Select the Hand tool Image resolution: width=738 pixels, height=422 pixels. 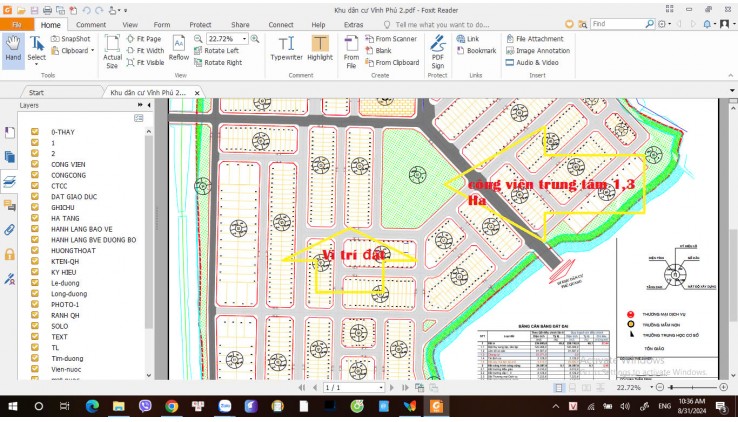(x=13, y=48)
